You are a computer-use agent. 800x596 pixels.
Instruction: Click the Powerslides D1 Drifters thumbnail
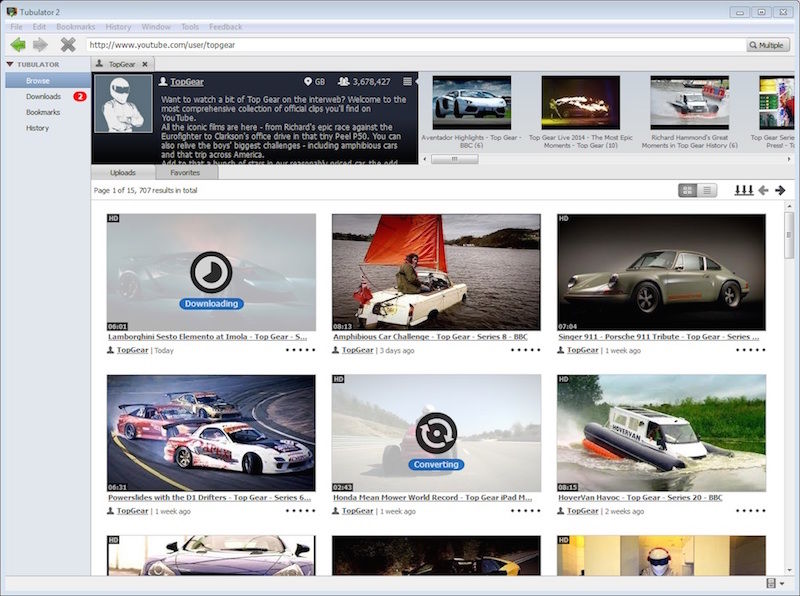[211, 433]
